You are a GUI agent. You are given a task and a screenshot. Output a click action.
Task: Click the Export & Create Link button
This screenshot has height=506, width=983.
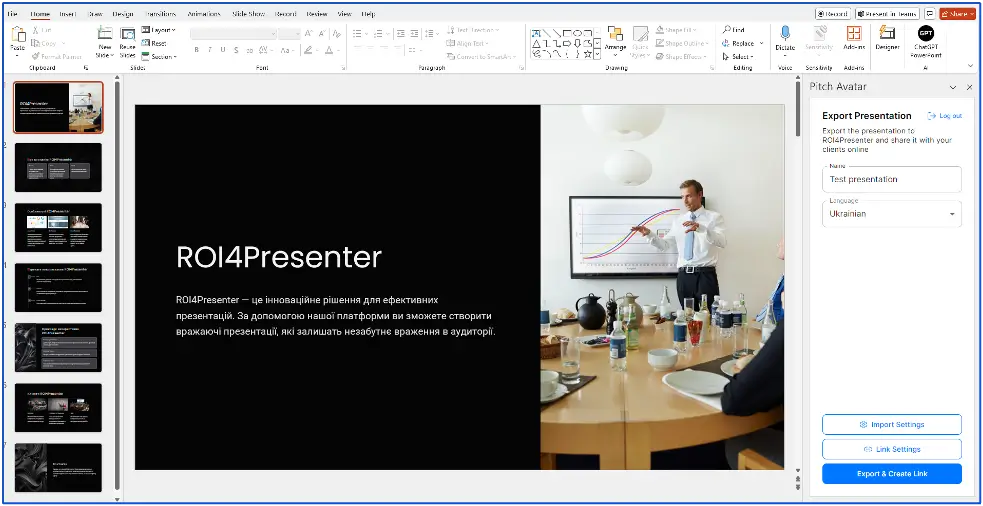coord(891,474)
